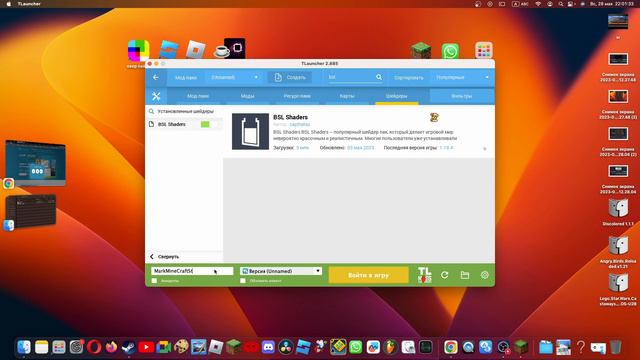
Task: Open Discord from the Dock
Action: (x=268, y=347)
